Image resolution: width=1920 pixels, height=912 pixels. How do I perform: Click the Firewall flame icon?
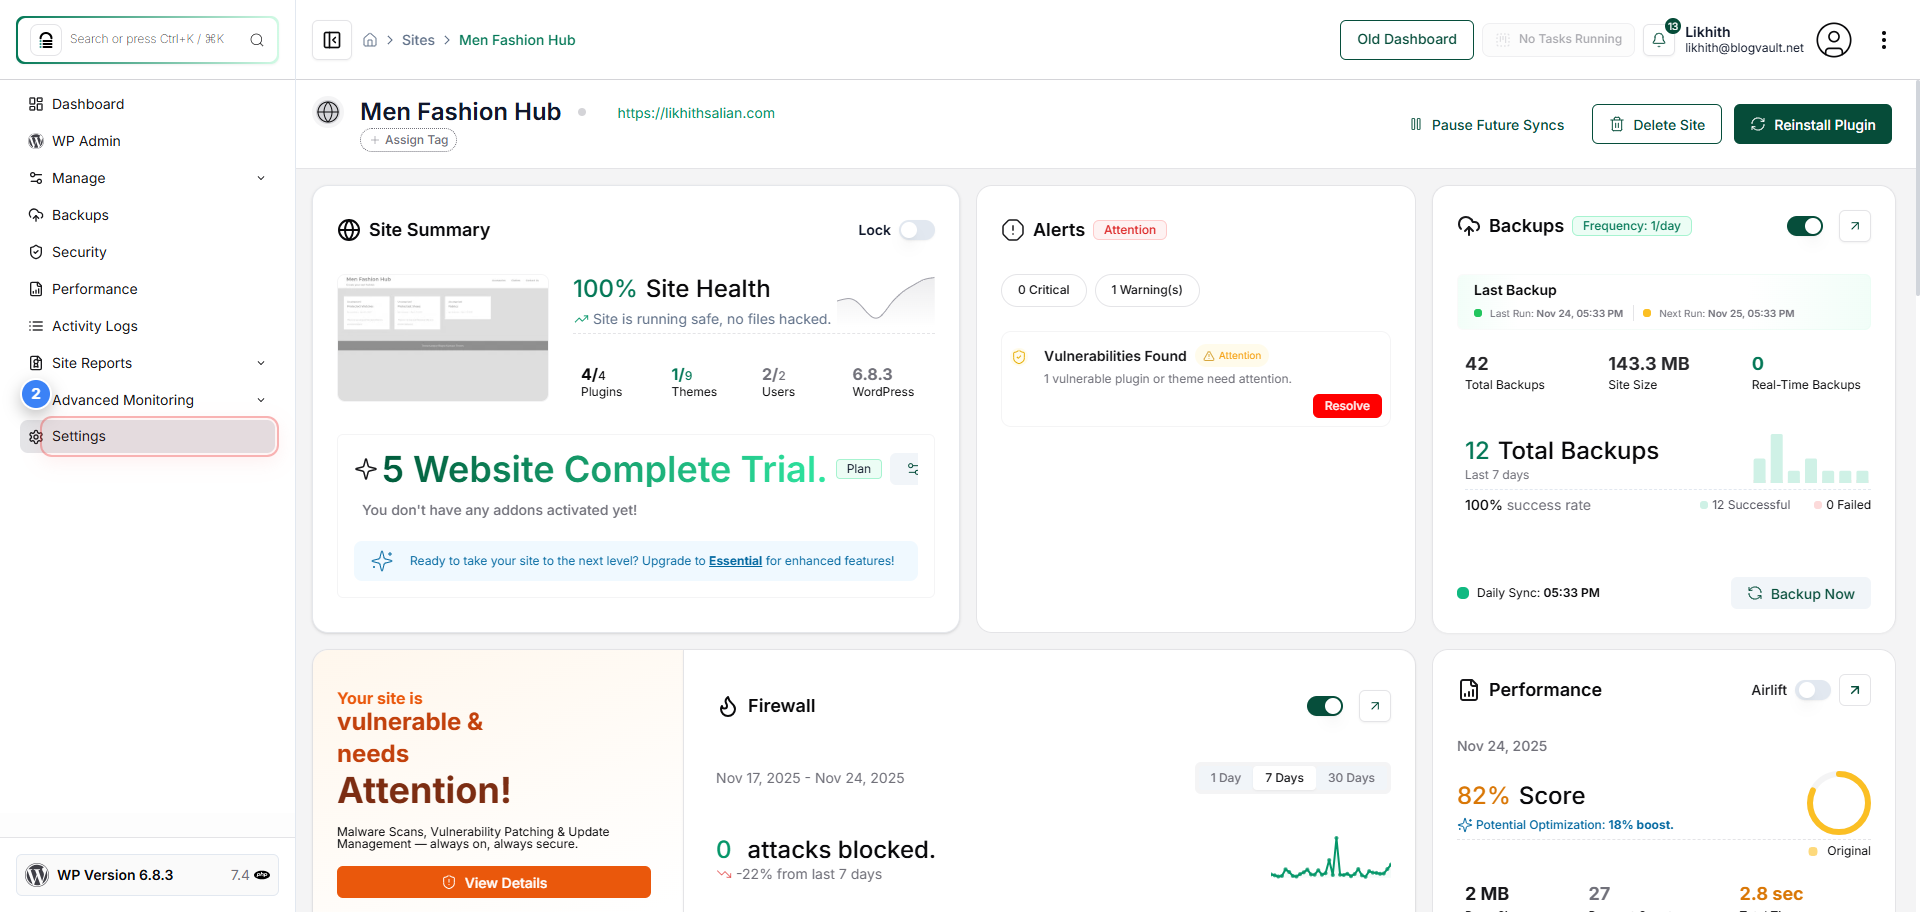click(x=728, y=706)
